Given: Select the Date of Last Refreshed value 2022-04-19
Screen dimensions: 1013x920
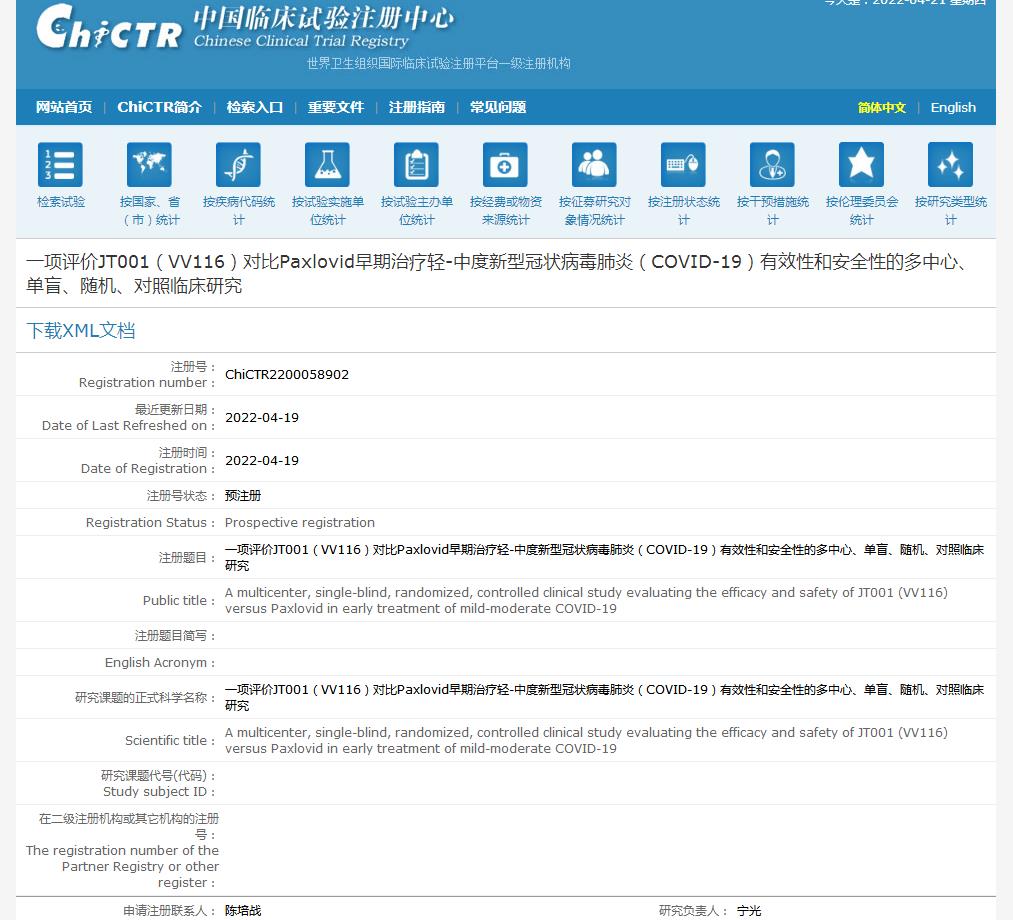Looking at the screenshot, I should click(262, 417).
